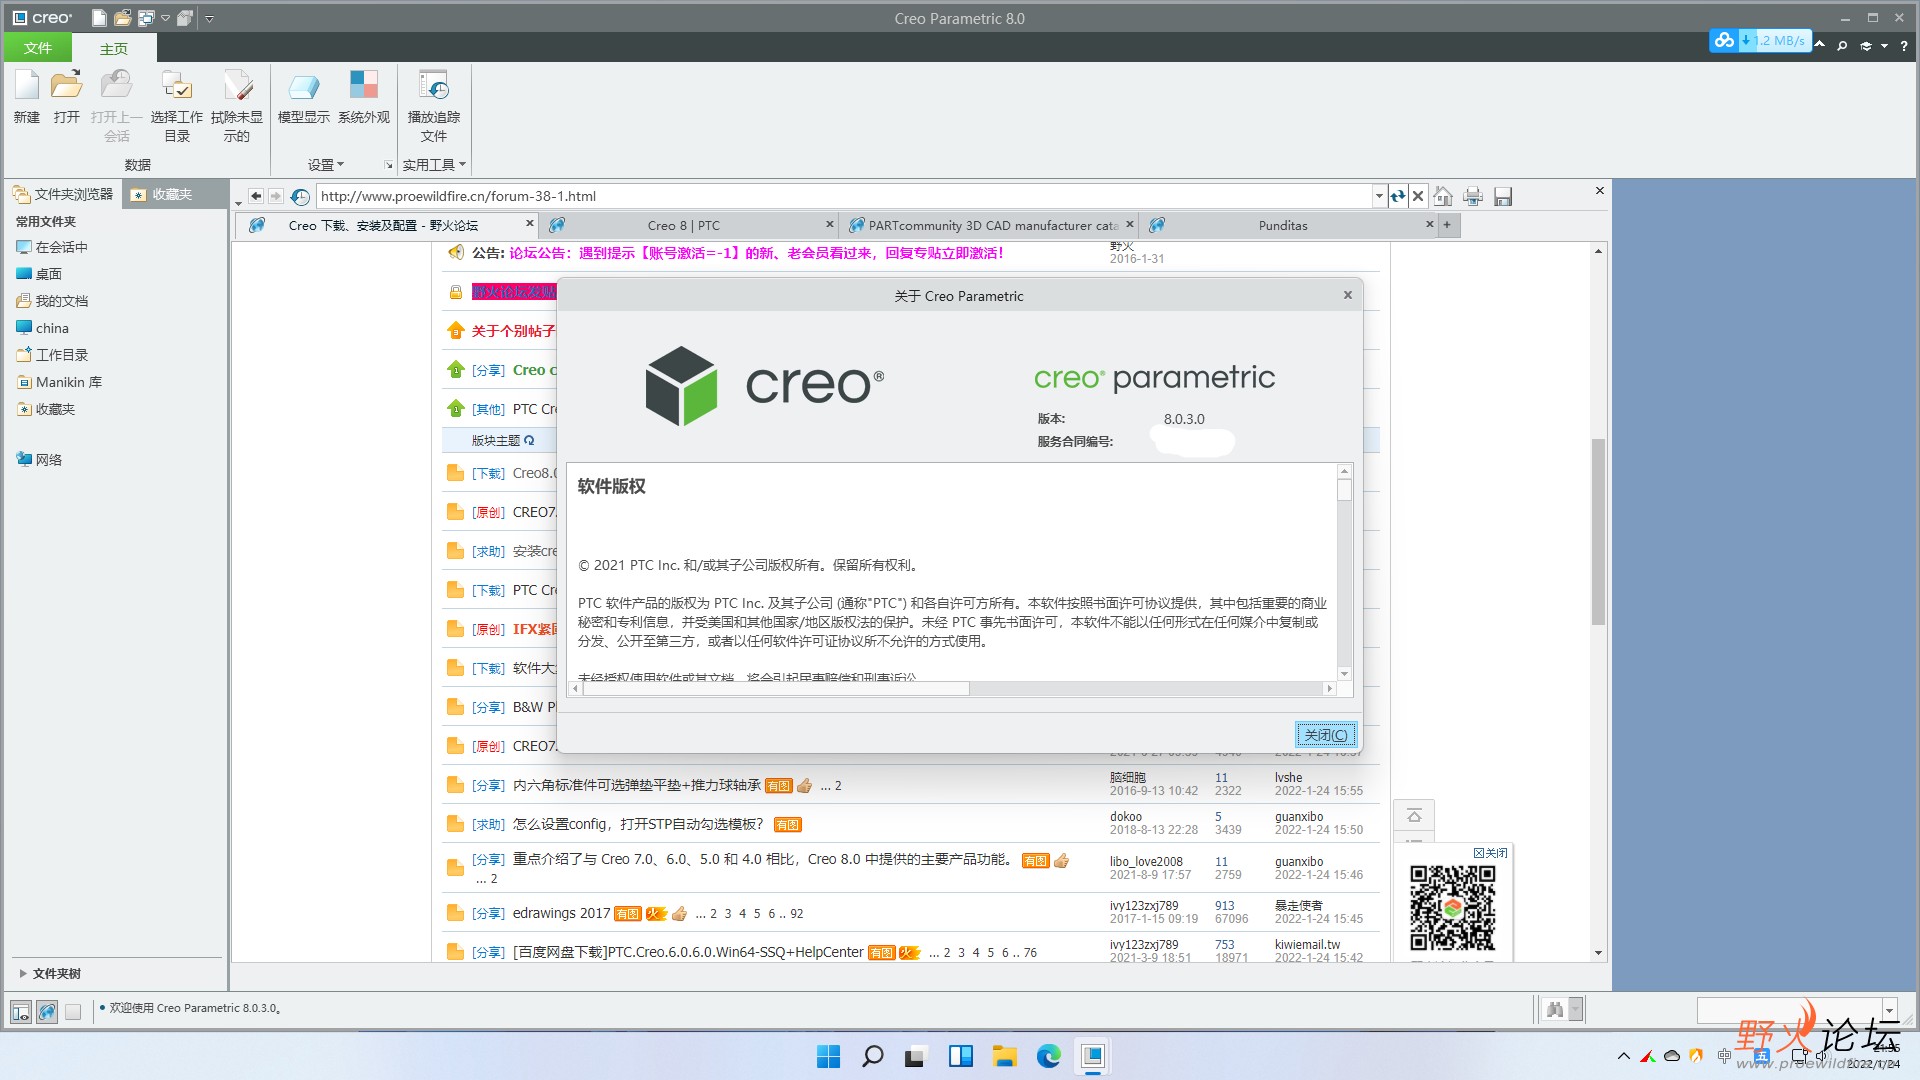Image resolution: width=1920 pixels, height=1080 pixels.
Task: Close the Creo 8 | PTC tab
Action: coord(829,224)
